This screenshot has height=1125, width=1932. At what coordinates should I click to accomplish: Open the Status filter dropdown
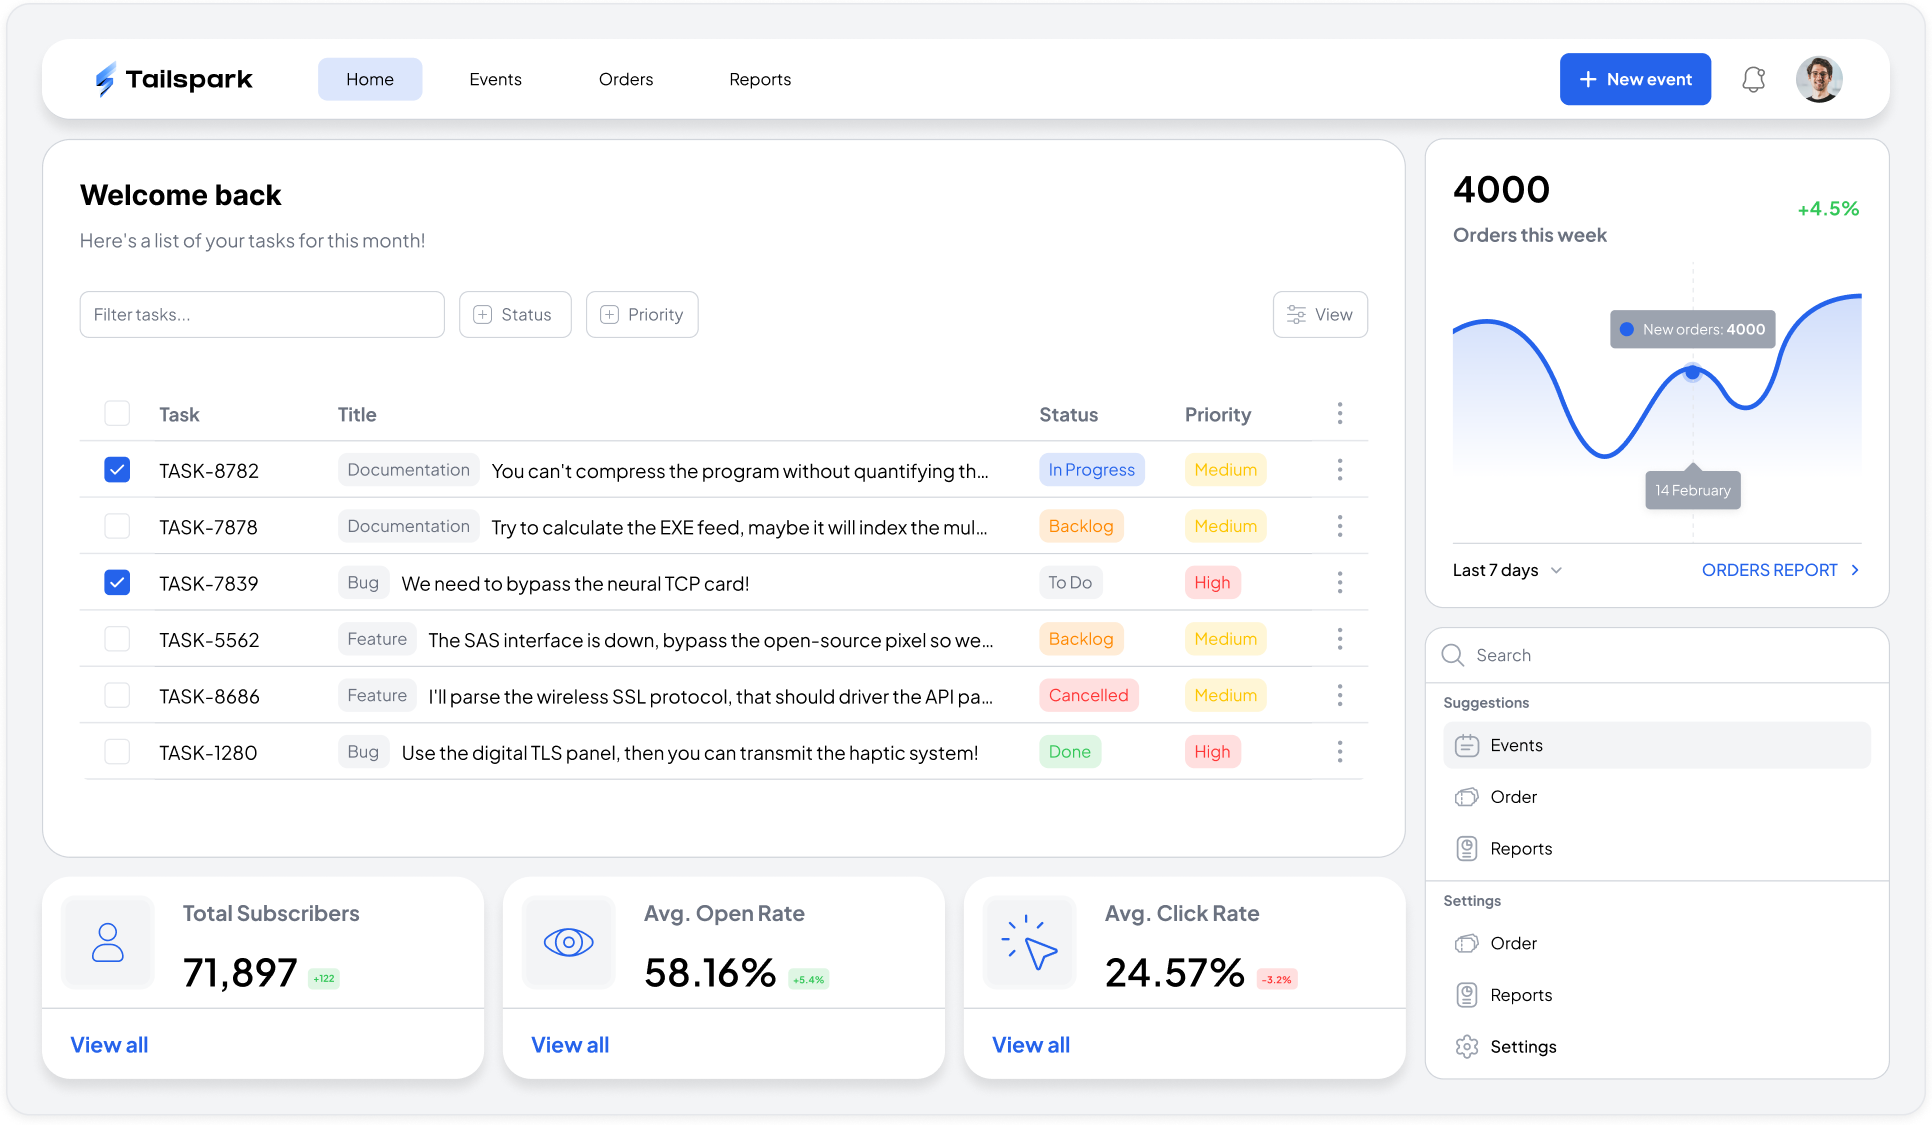pyautogui.click(x=515, y=314)
